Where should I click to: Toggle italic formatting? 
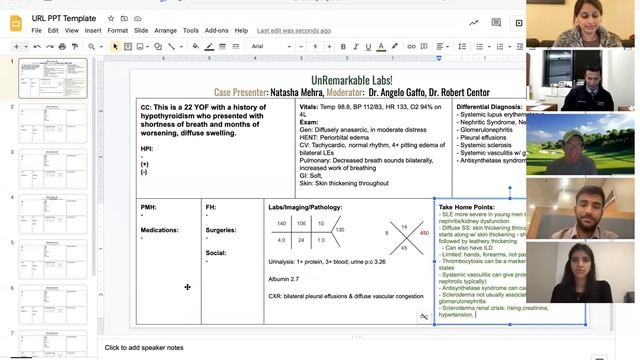coord(356,47)
